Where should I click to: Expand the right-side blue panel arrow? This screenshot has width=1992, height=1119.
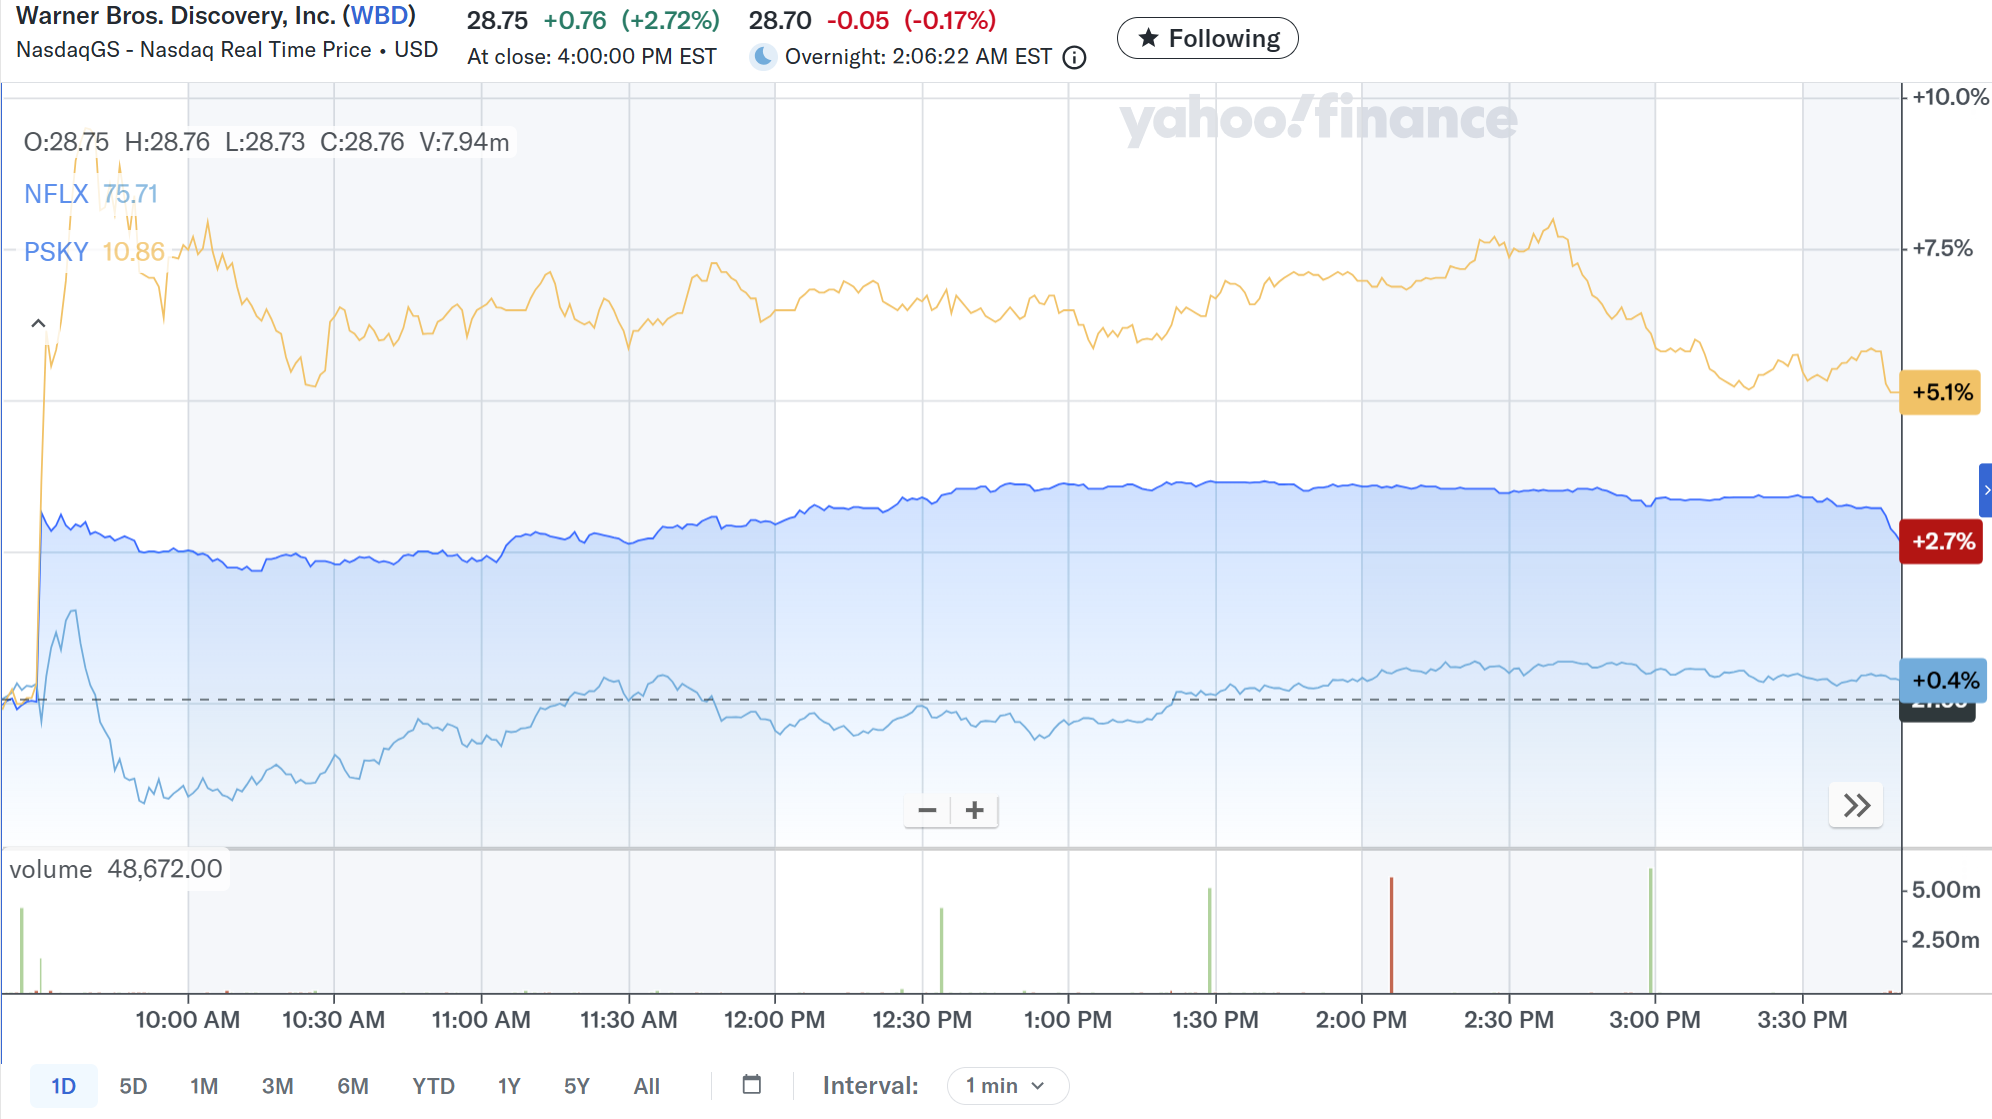[x=1986, y=490]
